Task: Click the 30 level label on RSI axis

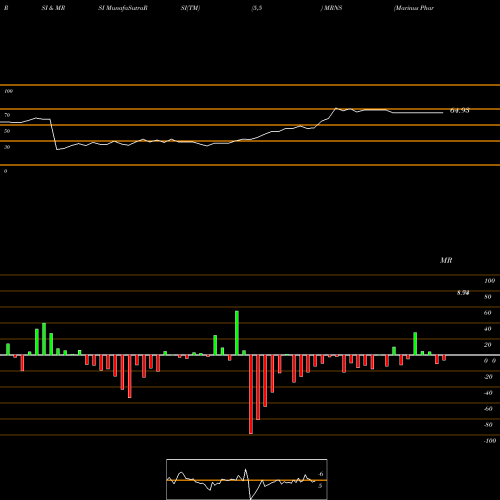Action: point(7,147)
